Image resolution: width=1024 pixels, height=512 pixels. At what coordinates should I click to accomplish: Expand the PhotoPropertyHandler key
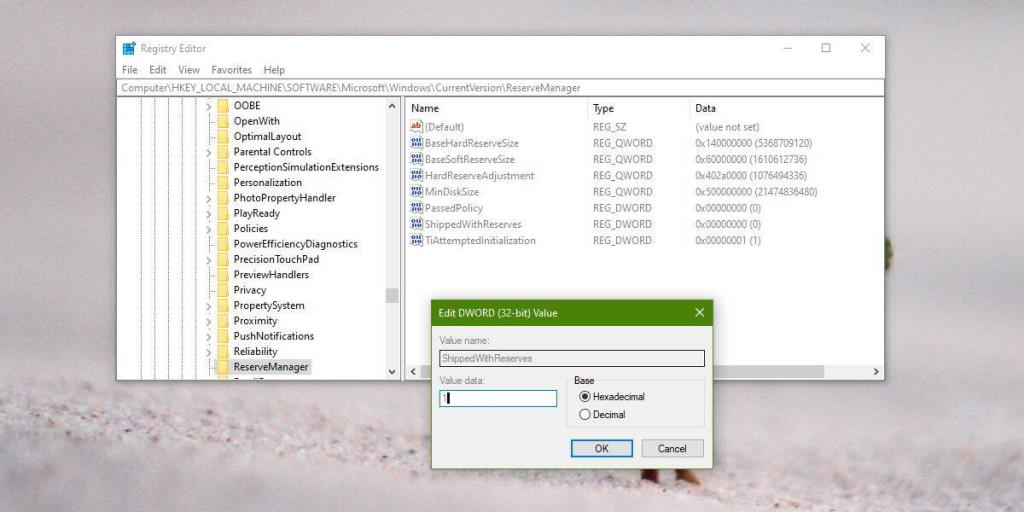point(208,199)
